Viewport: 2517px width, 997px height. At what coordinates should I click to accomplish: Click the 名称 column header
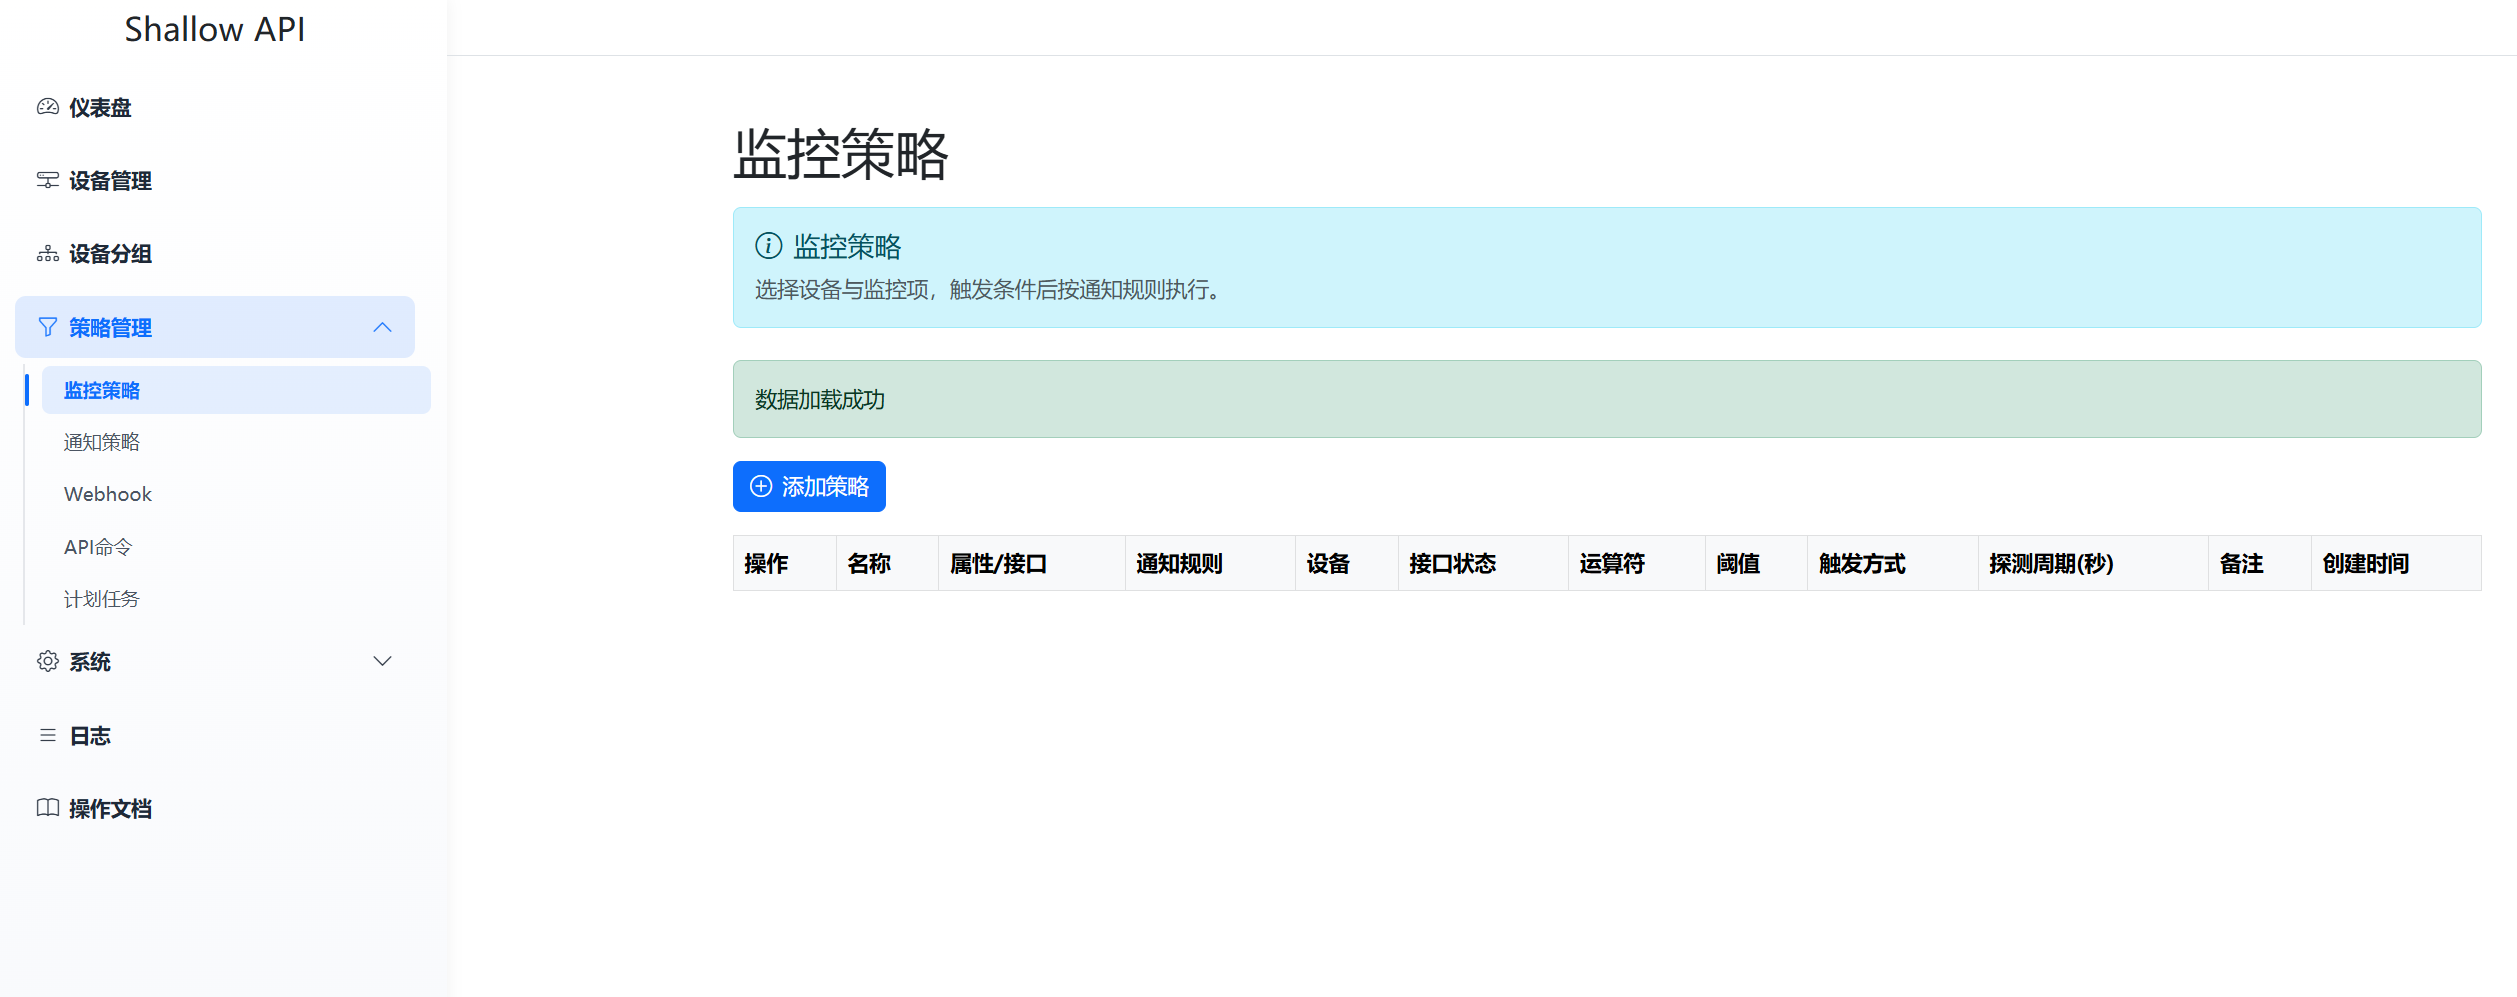(x=868, y=564)
